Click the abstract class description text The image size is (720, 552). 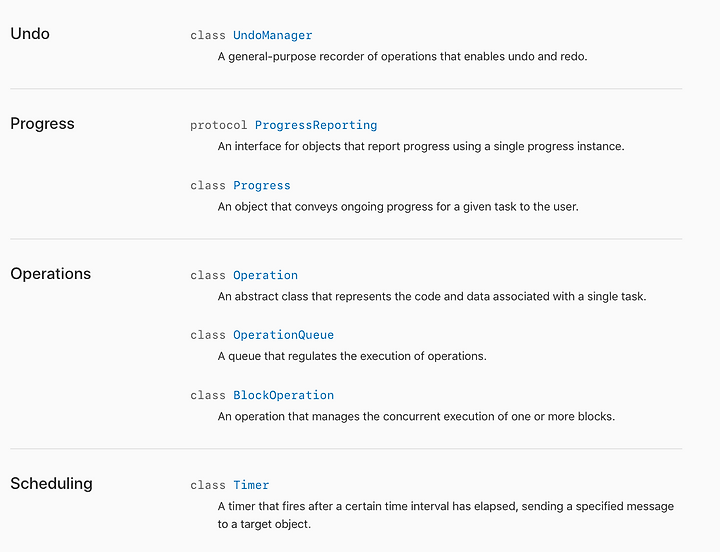pyautogui.click(x=432, y=297)
